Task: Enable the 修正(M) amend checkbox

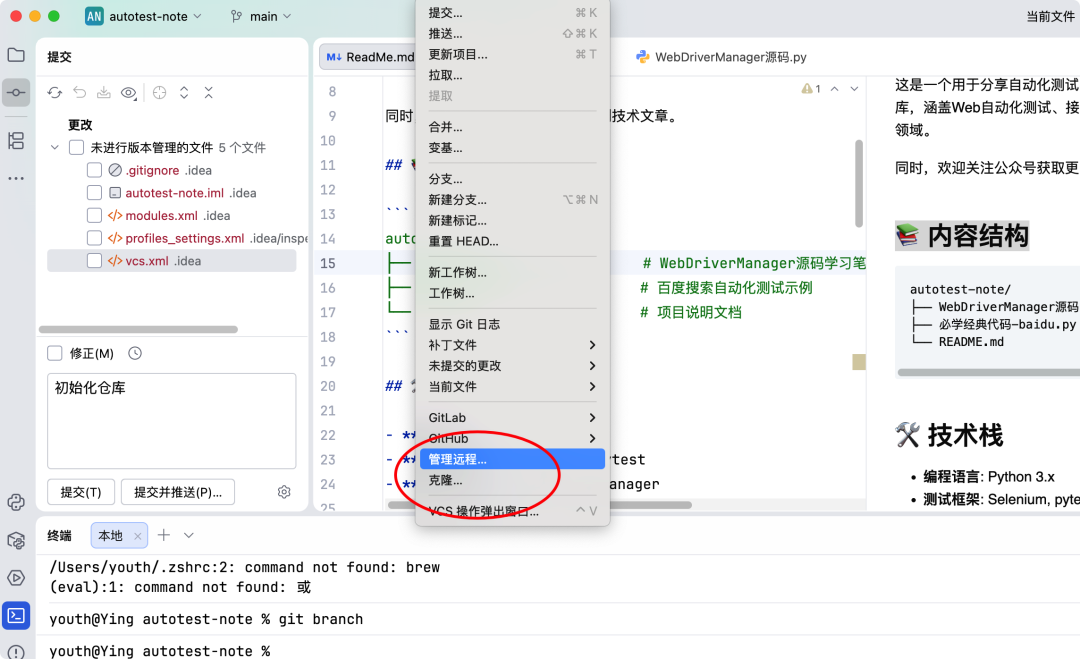Action: pos(54,353)
